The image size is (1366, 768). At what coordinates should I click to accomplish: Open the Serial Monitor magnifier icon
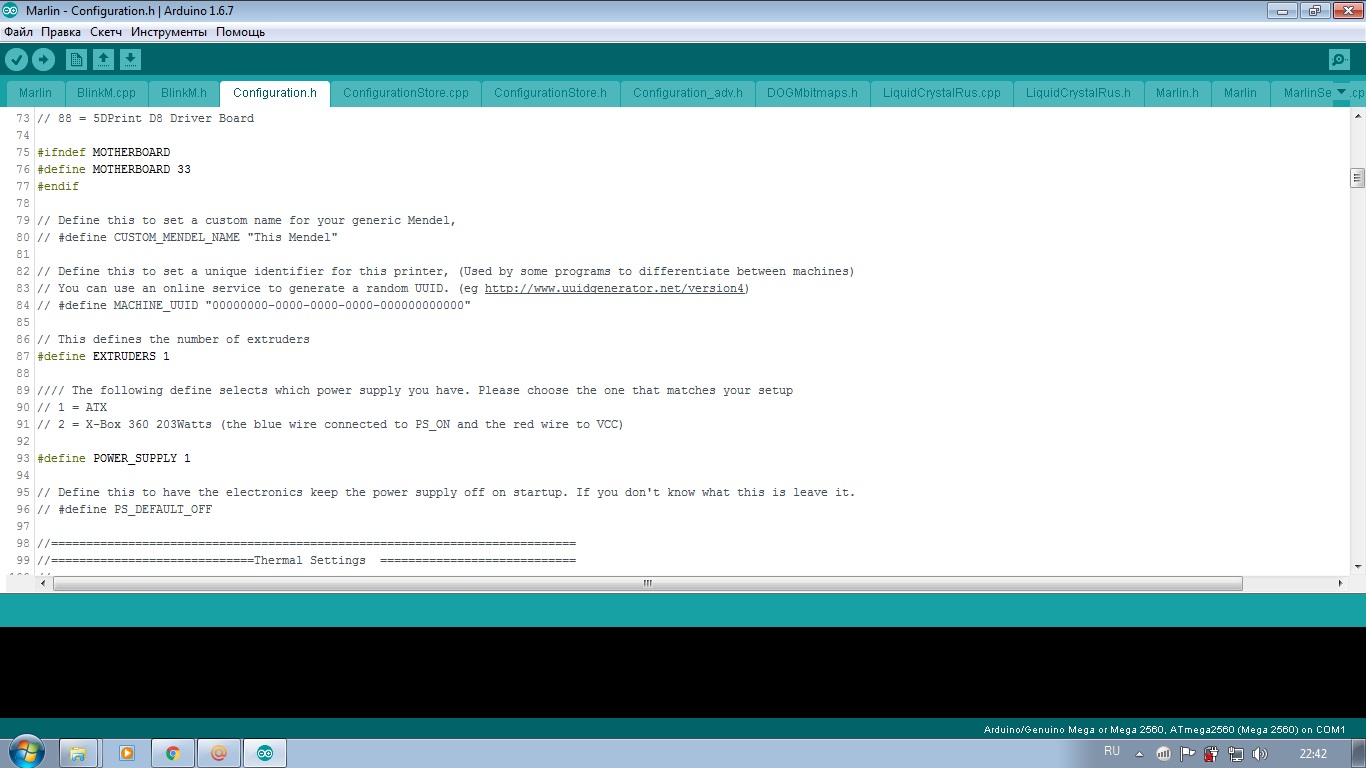[x=1339, y=60]
